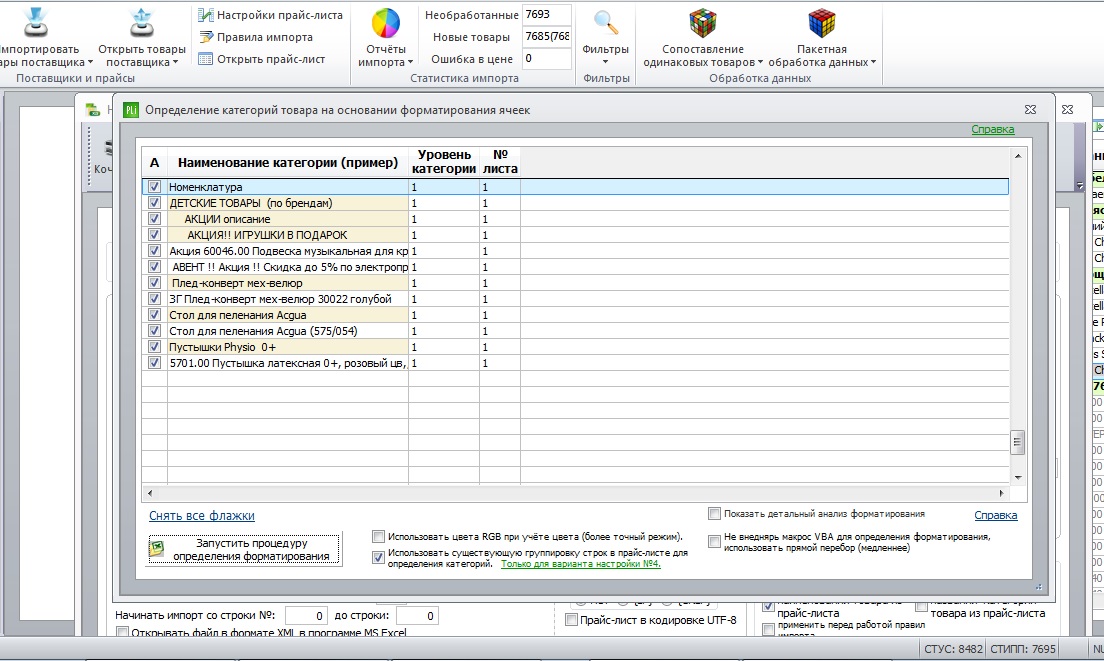Viewport: 1104px width, 661px height.
Task: Toggle checkbox for Пустышки Physio 0+ row
Action: 154,347
